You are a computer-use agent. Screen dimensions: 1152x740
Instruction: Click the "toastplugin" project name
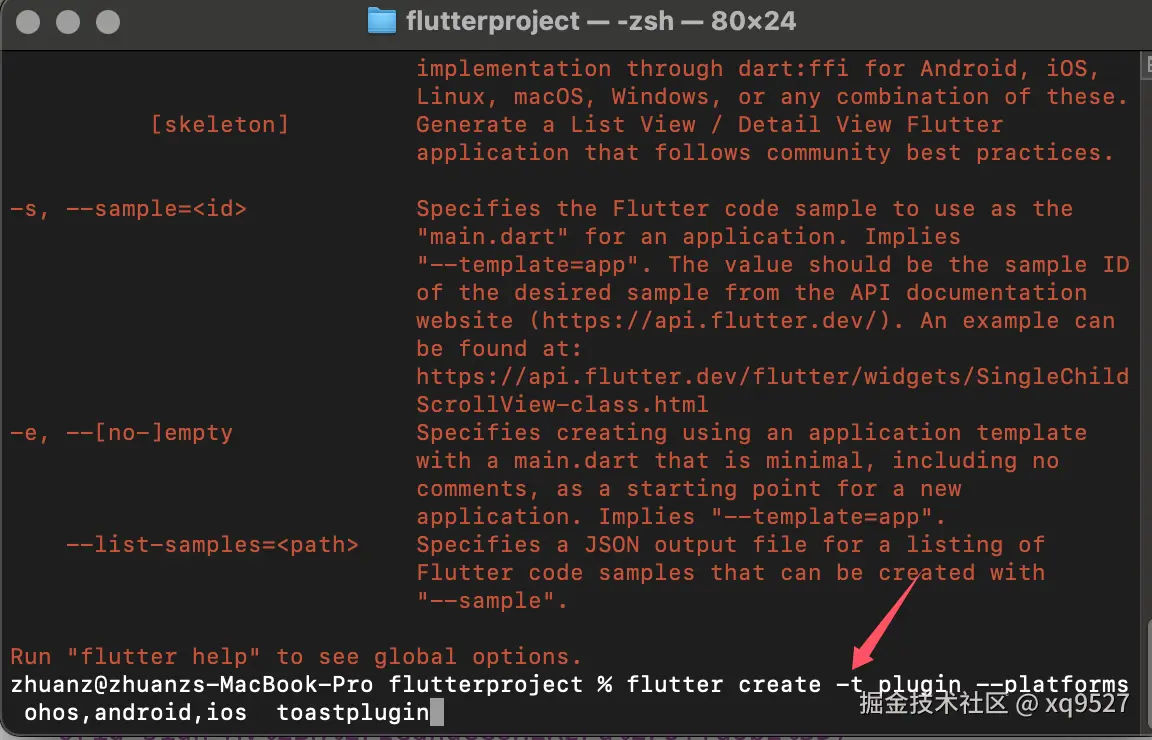click(352, 713)
